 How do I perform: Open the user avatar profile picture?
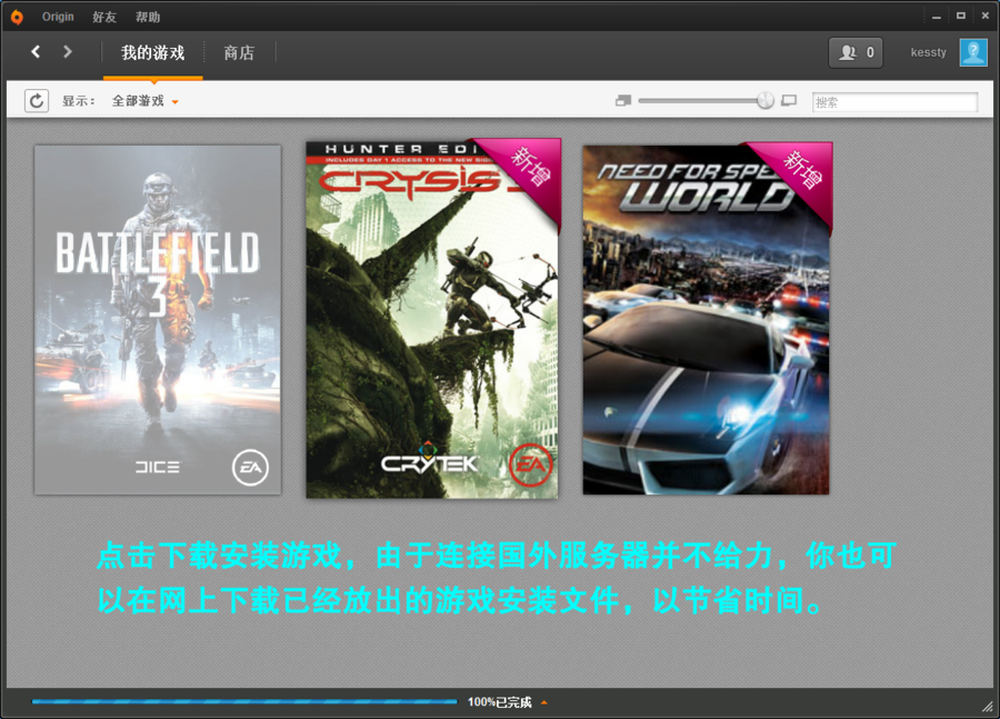coord(973,52)
